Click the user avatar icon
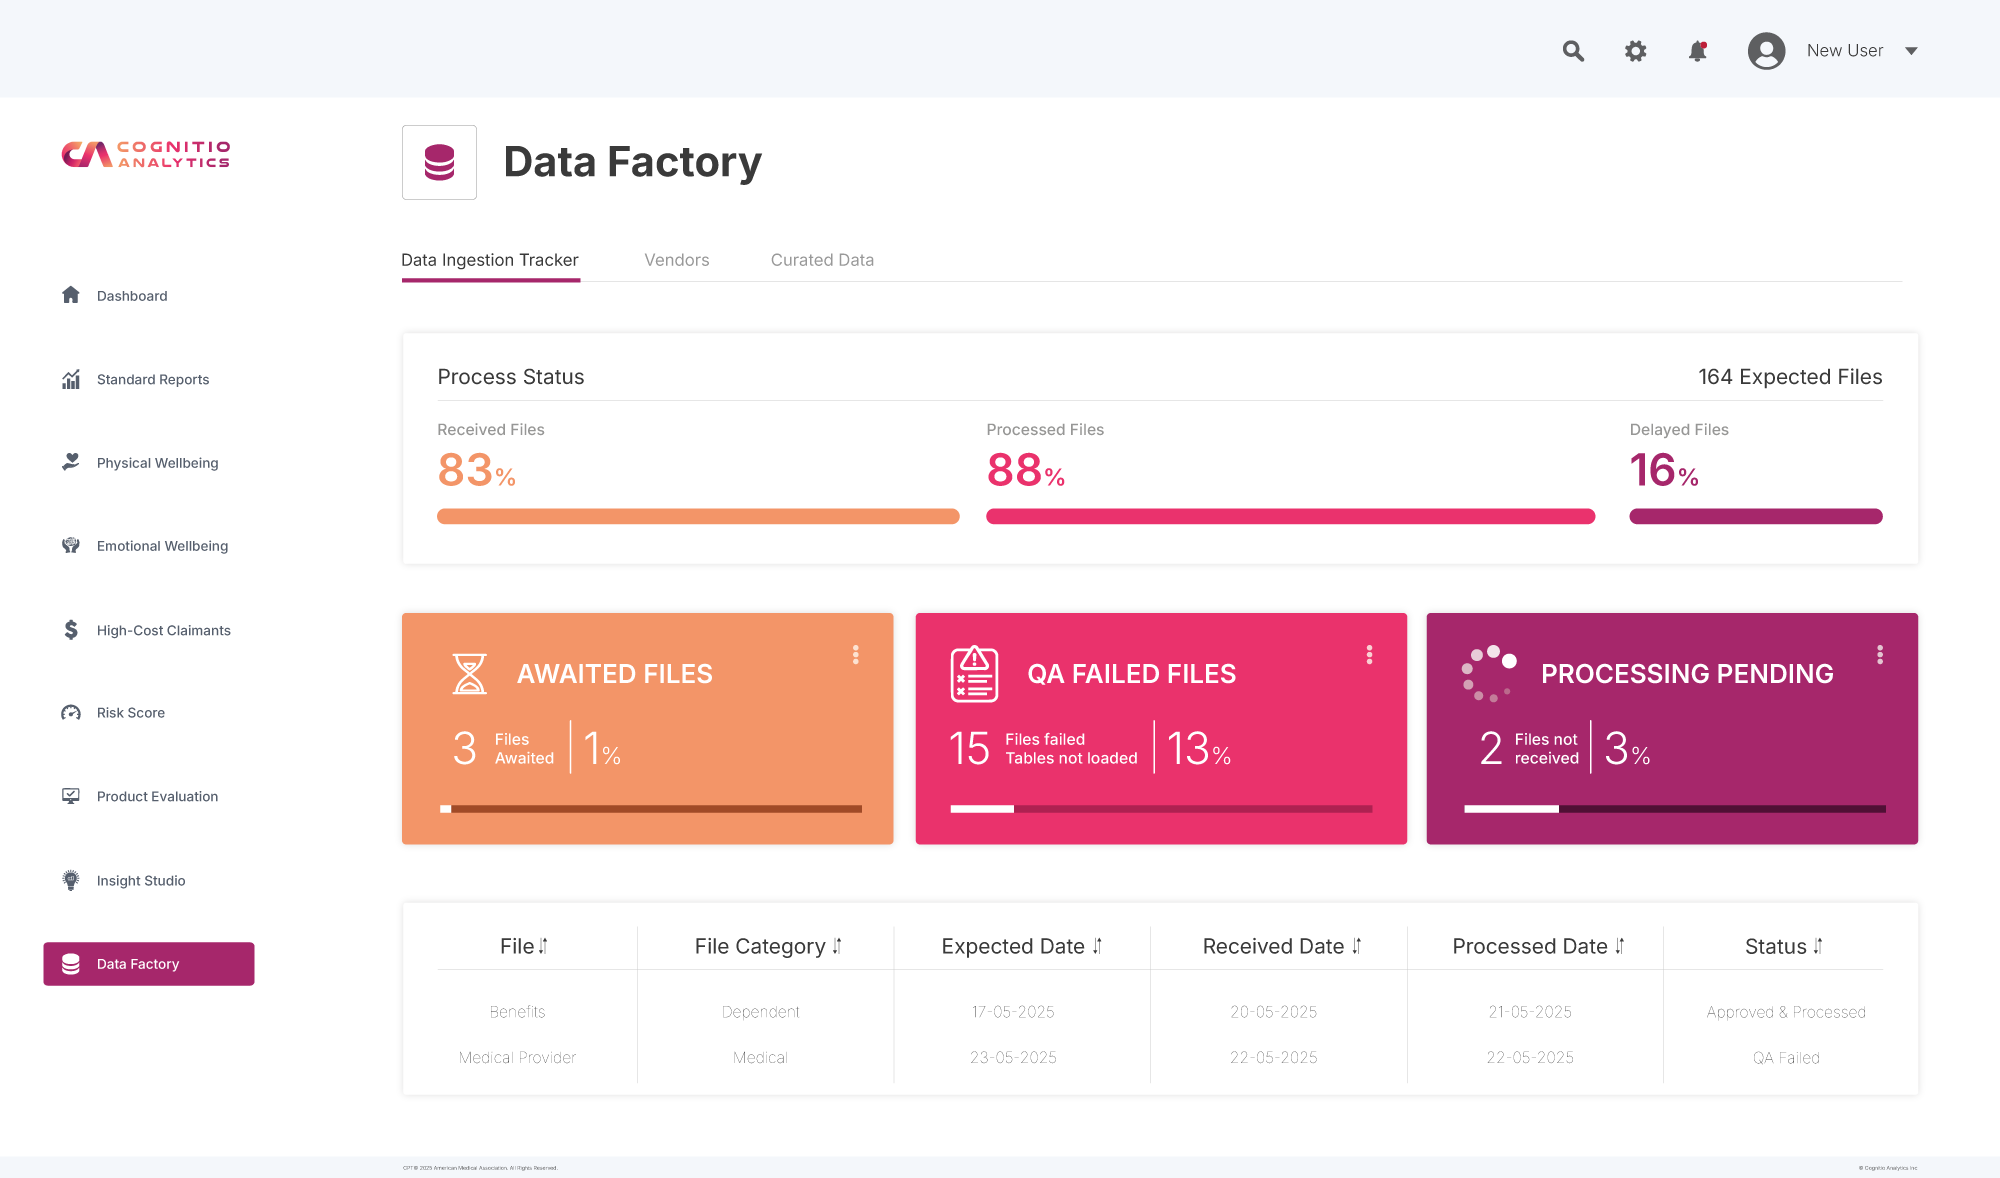Image resolution: width=2000 pixels, height=1178 pixels. [1766, 51]
